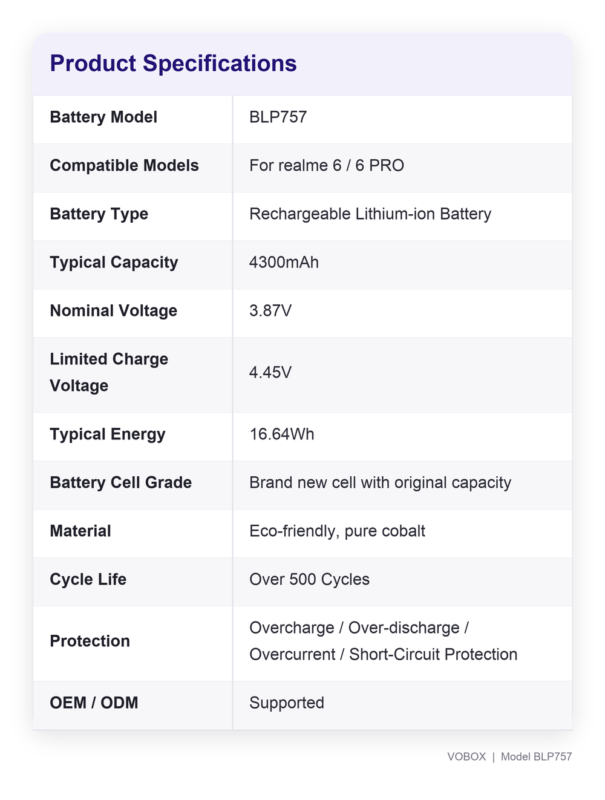Click the 3.87V nominal voltage value
605x800 pixels.
270,311
